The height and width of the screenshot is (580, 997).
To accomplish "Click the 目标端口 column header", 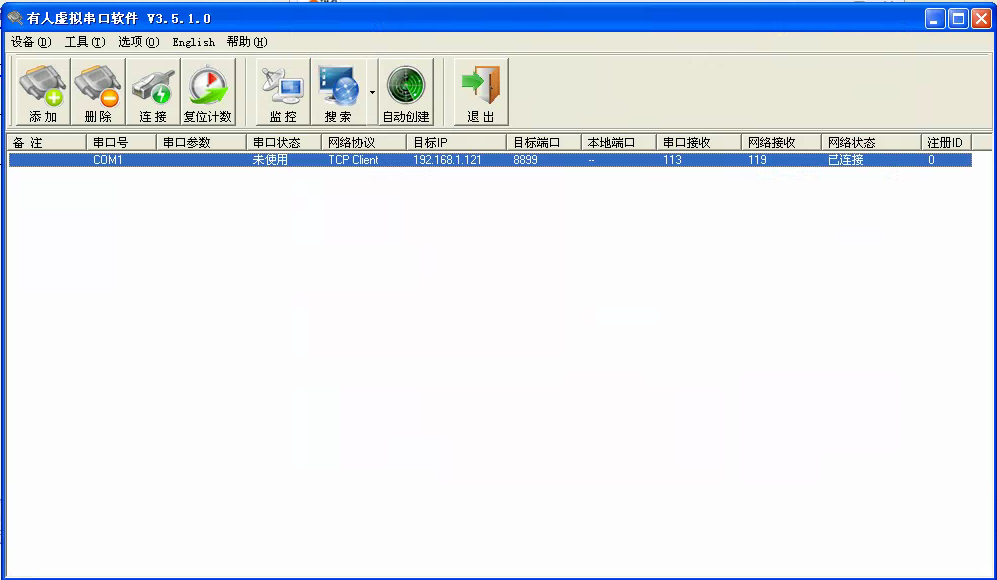I will click(544, 142).
